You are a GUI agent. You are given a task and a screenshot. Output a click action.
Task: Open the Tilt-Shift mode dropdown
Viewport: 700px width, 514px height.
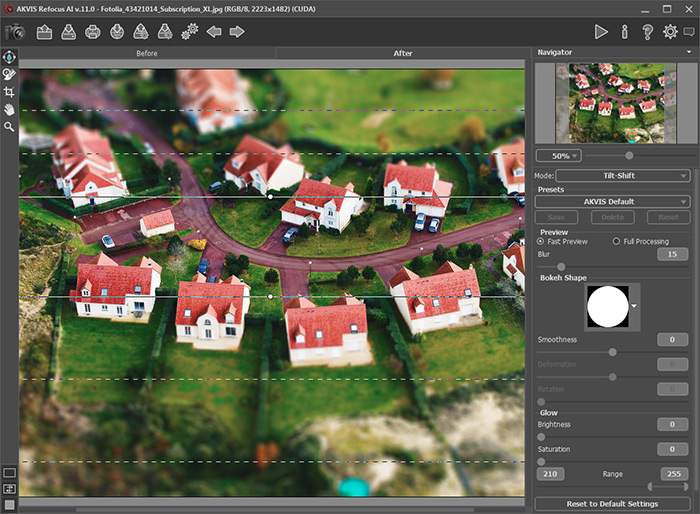pyautogui.click(x=623, y=176)
